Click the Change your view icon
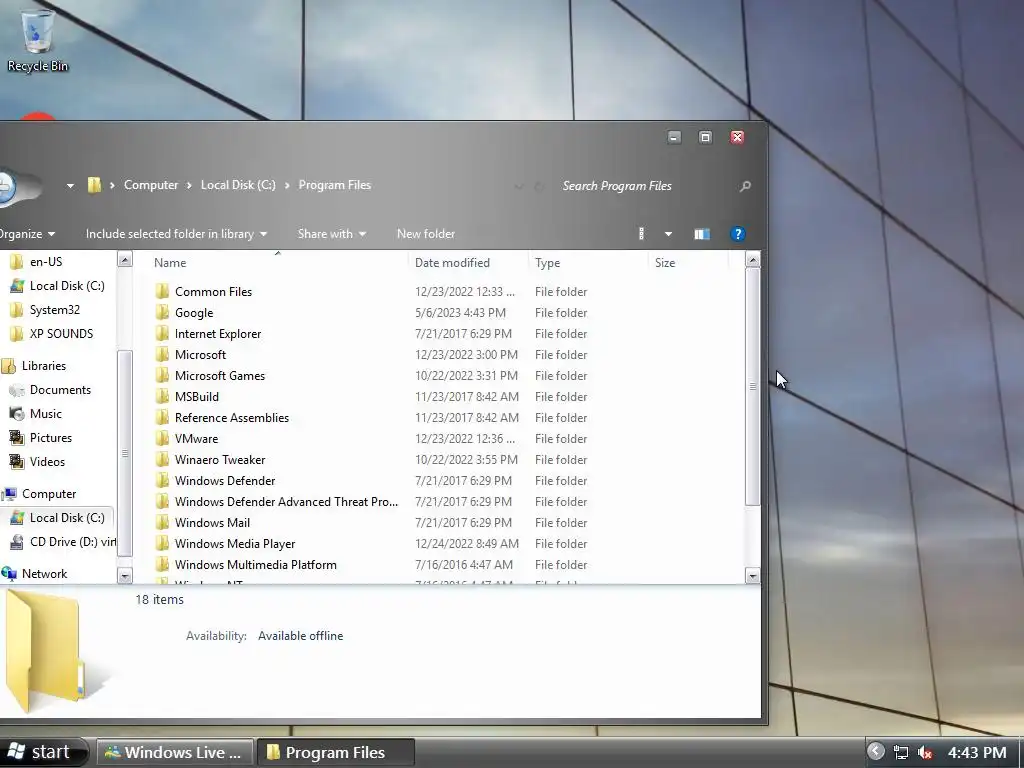Viewport: 1024px width, 768px height. coord(641,234)
